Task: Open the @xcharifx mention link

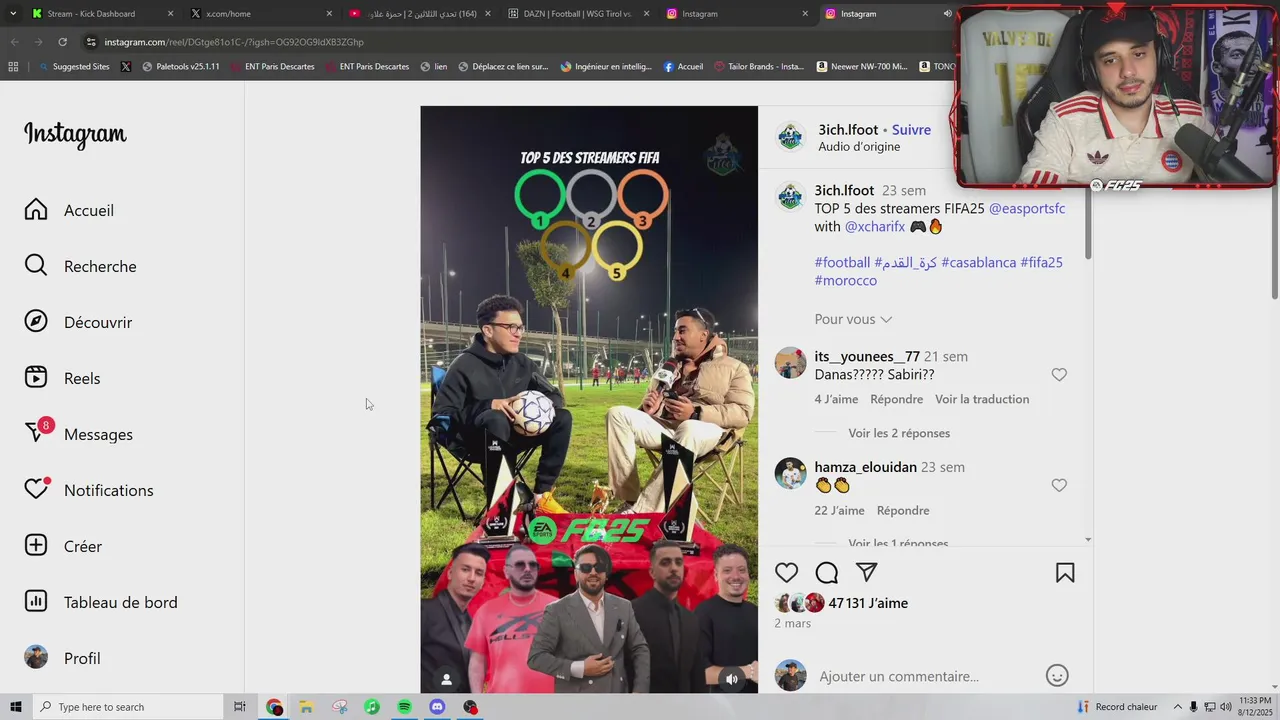Action: (x=875, y=227)
